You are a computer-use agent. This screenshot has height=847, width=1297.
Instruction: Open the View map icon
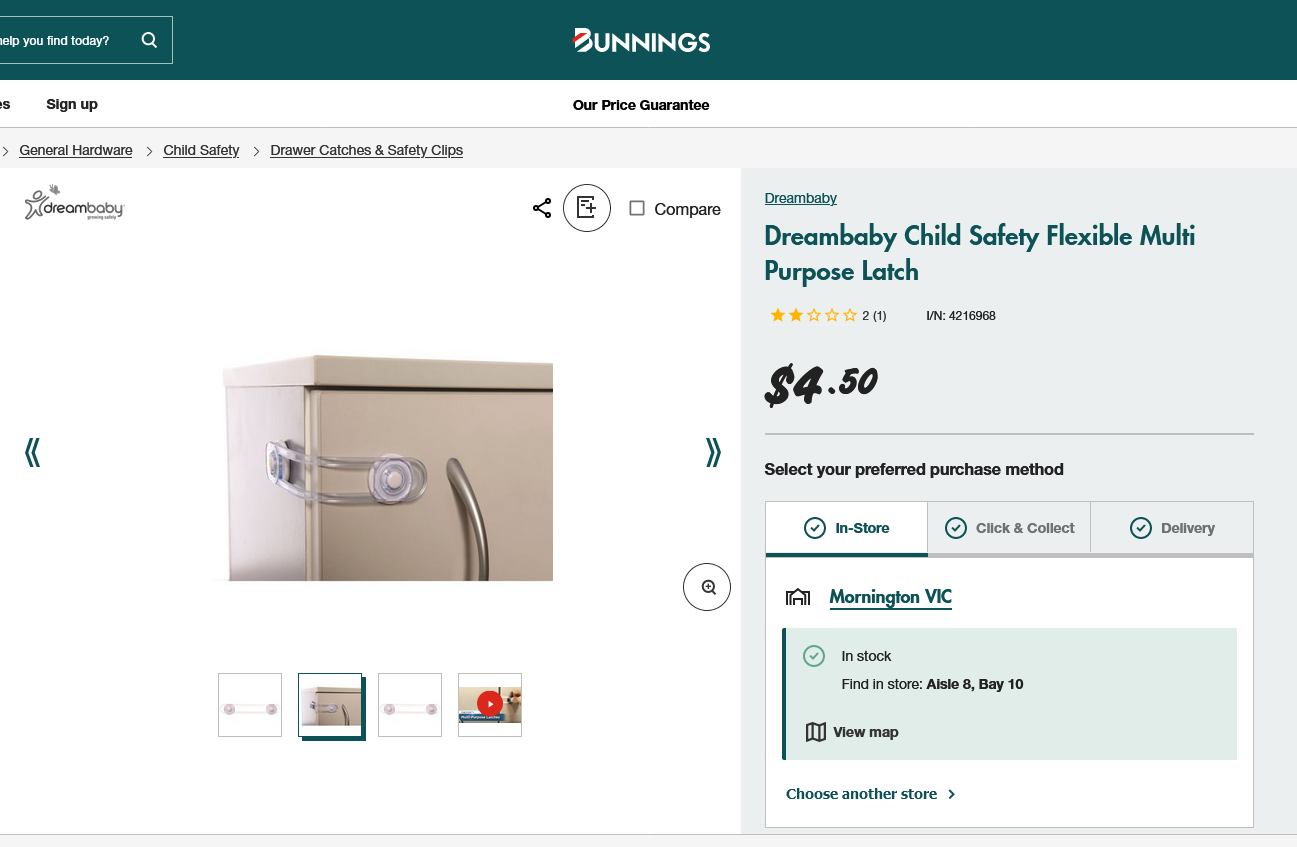(x=816, y=732)
